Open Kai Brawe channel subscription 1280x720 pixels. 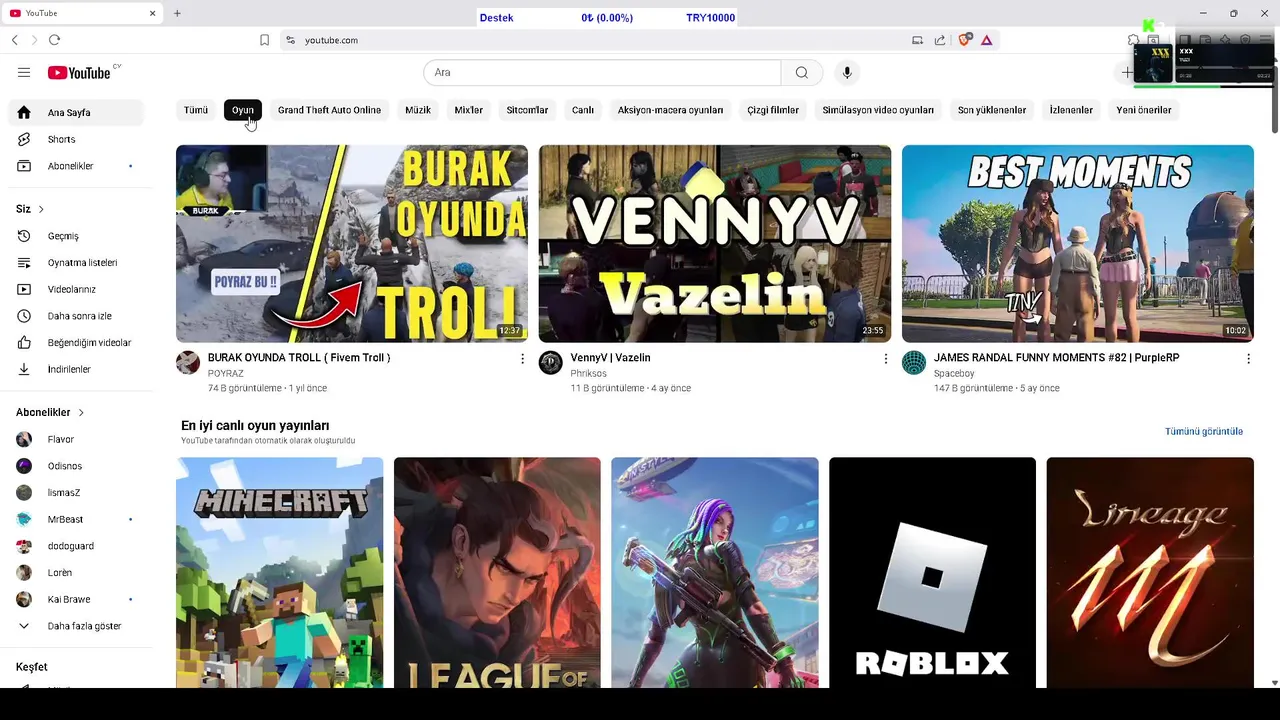(77, 599)
